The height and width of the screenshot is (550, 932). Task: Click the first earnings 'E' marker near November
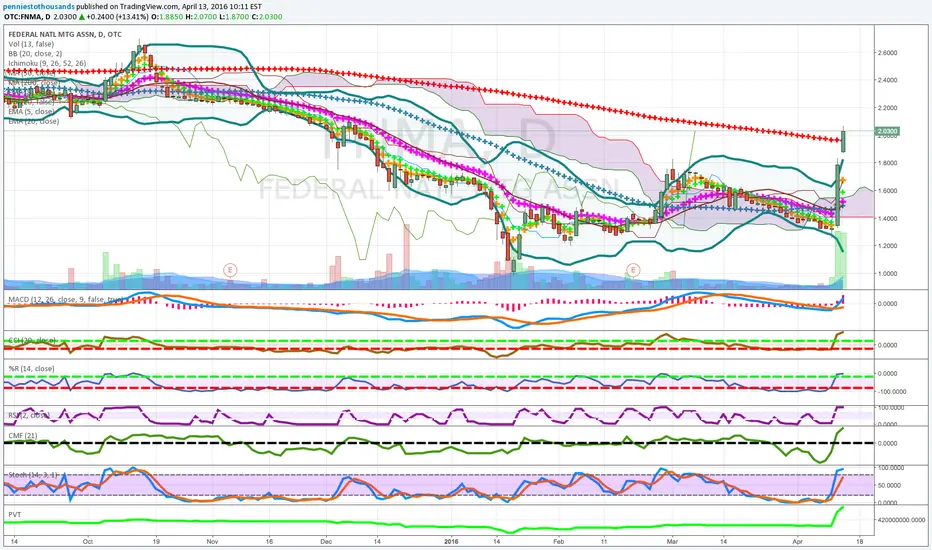[231, 270]
